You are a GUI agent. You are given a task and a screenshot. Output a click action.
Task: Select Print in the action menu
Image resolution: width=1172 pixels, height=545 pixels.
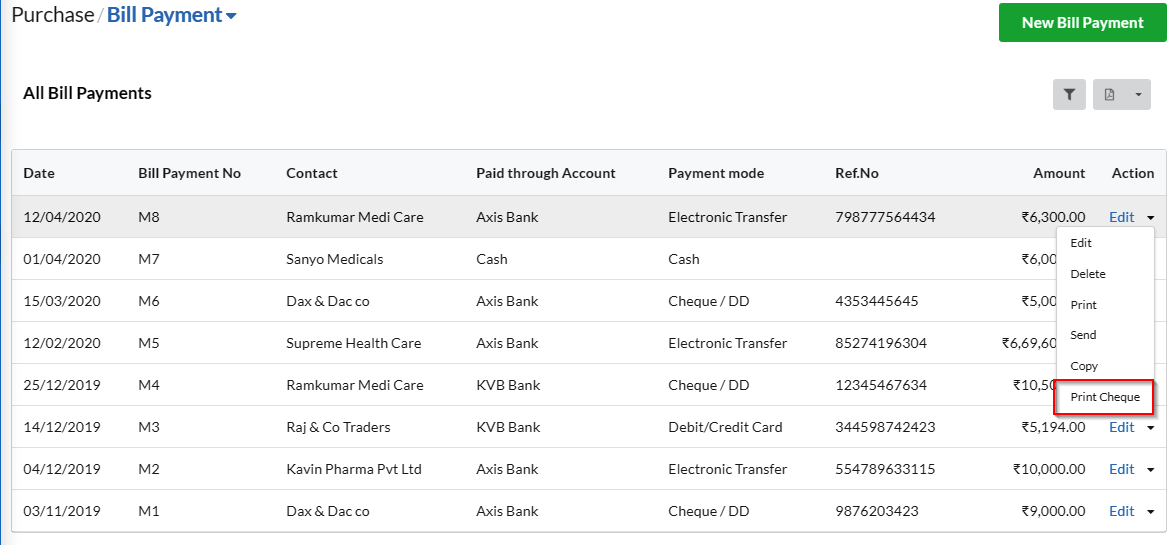[x=1083, y=305]
